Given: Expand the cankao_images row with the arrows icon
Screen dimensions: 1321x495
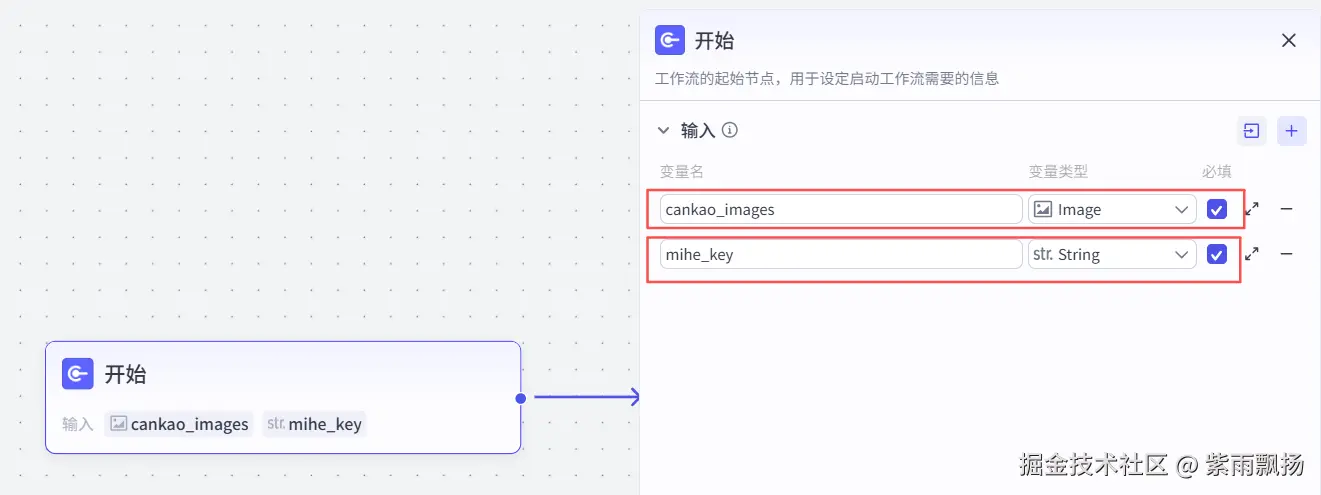Looking at the screenshot, I should click(x=1252, y=209).
